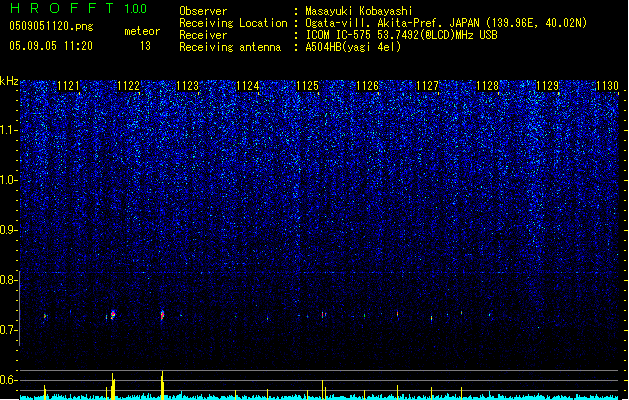Click the tallest yellow spike in intensity graph

pos(162,385)
